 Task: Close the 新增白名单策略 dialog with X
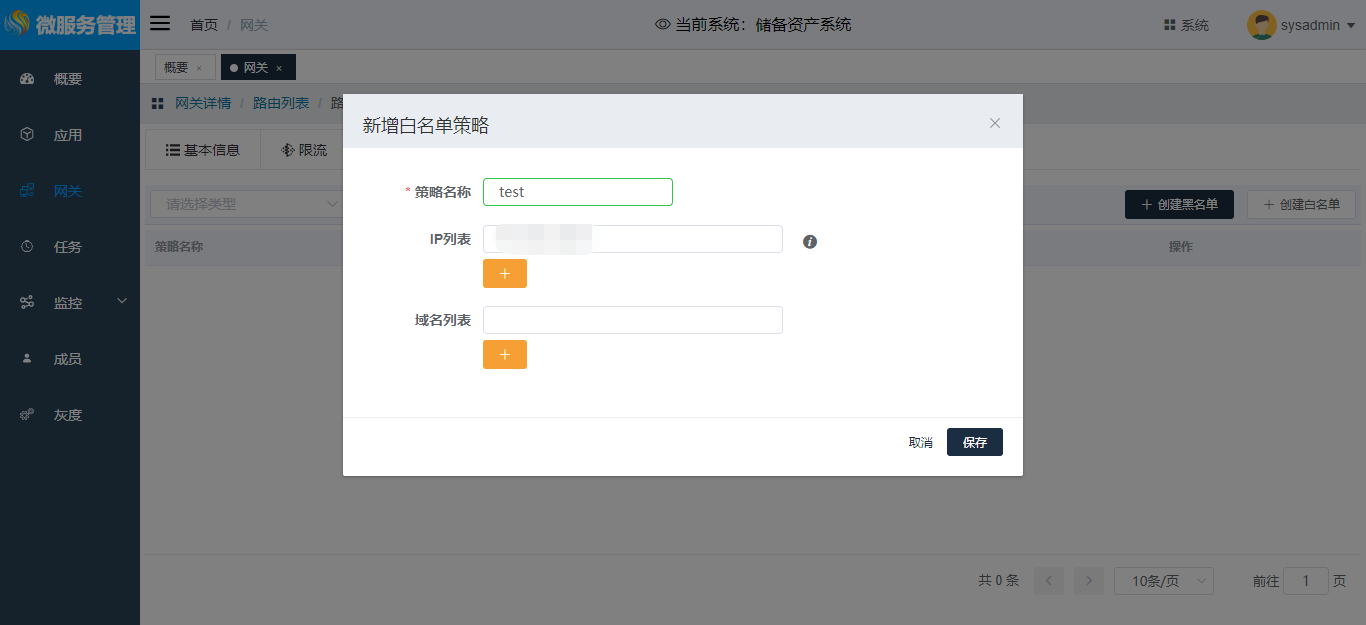(x=995, y=123)
